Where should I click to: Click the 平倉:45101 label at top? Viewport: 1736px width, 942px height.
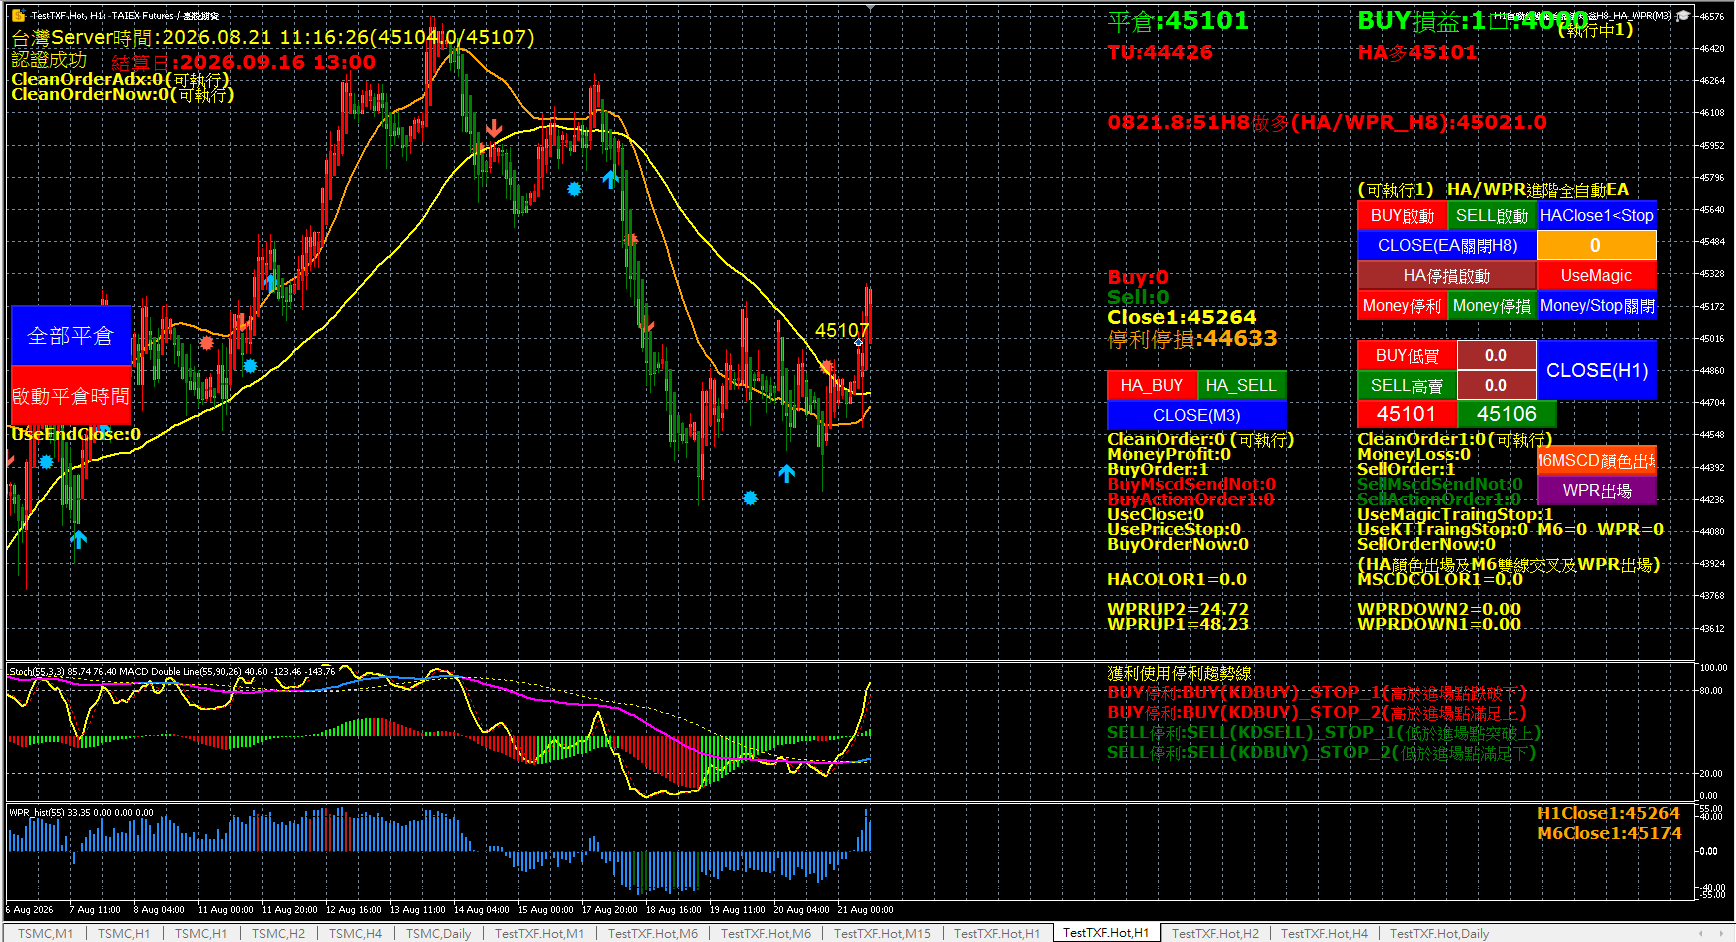[x=1178, y=21]
